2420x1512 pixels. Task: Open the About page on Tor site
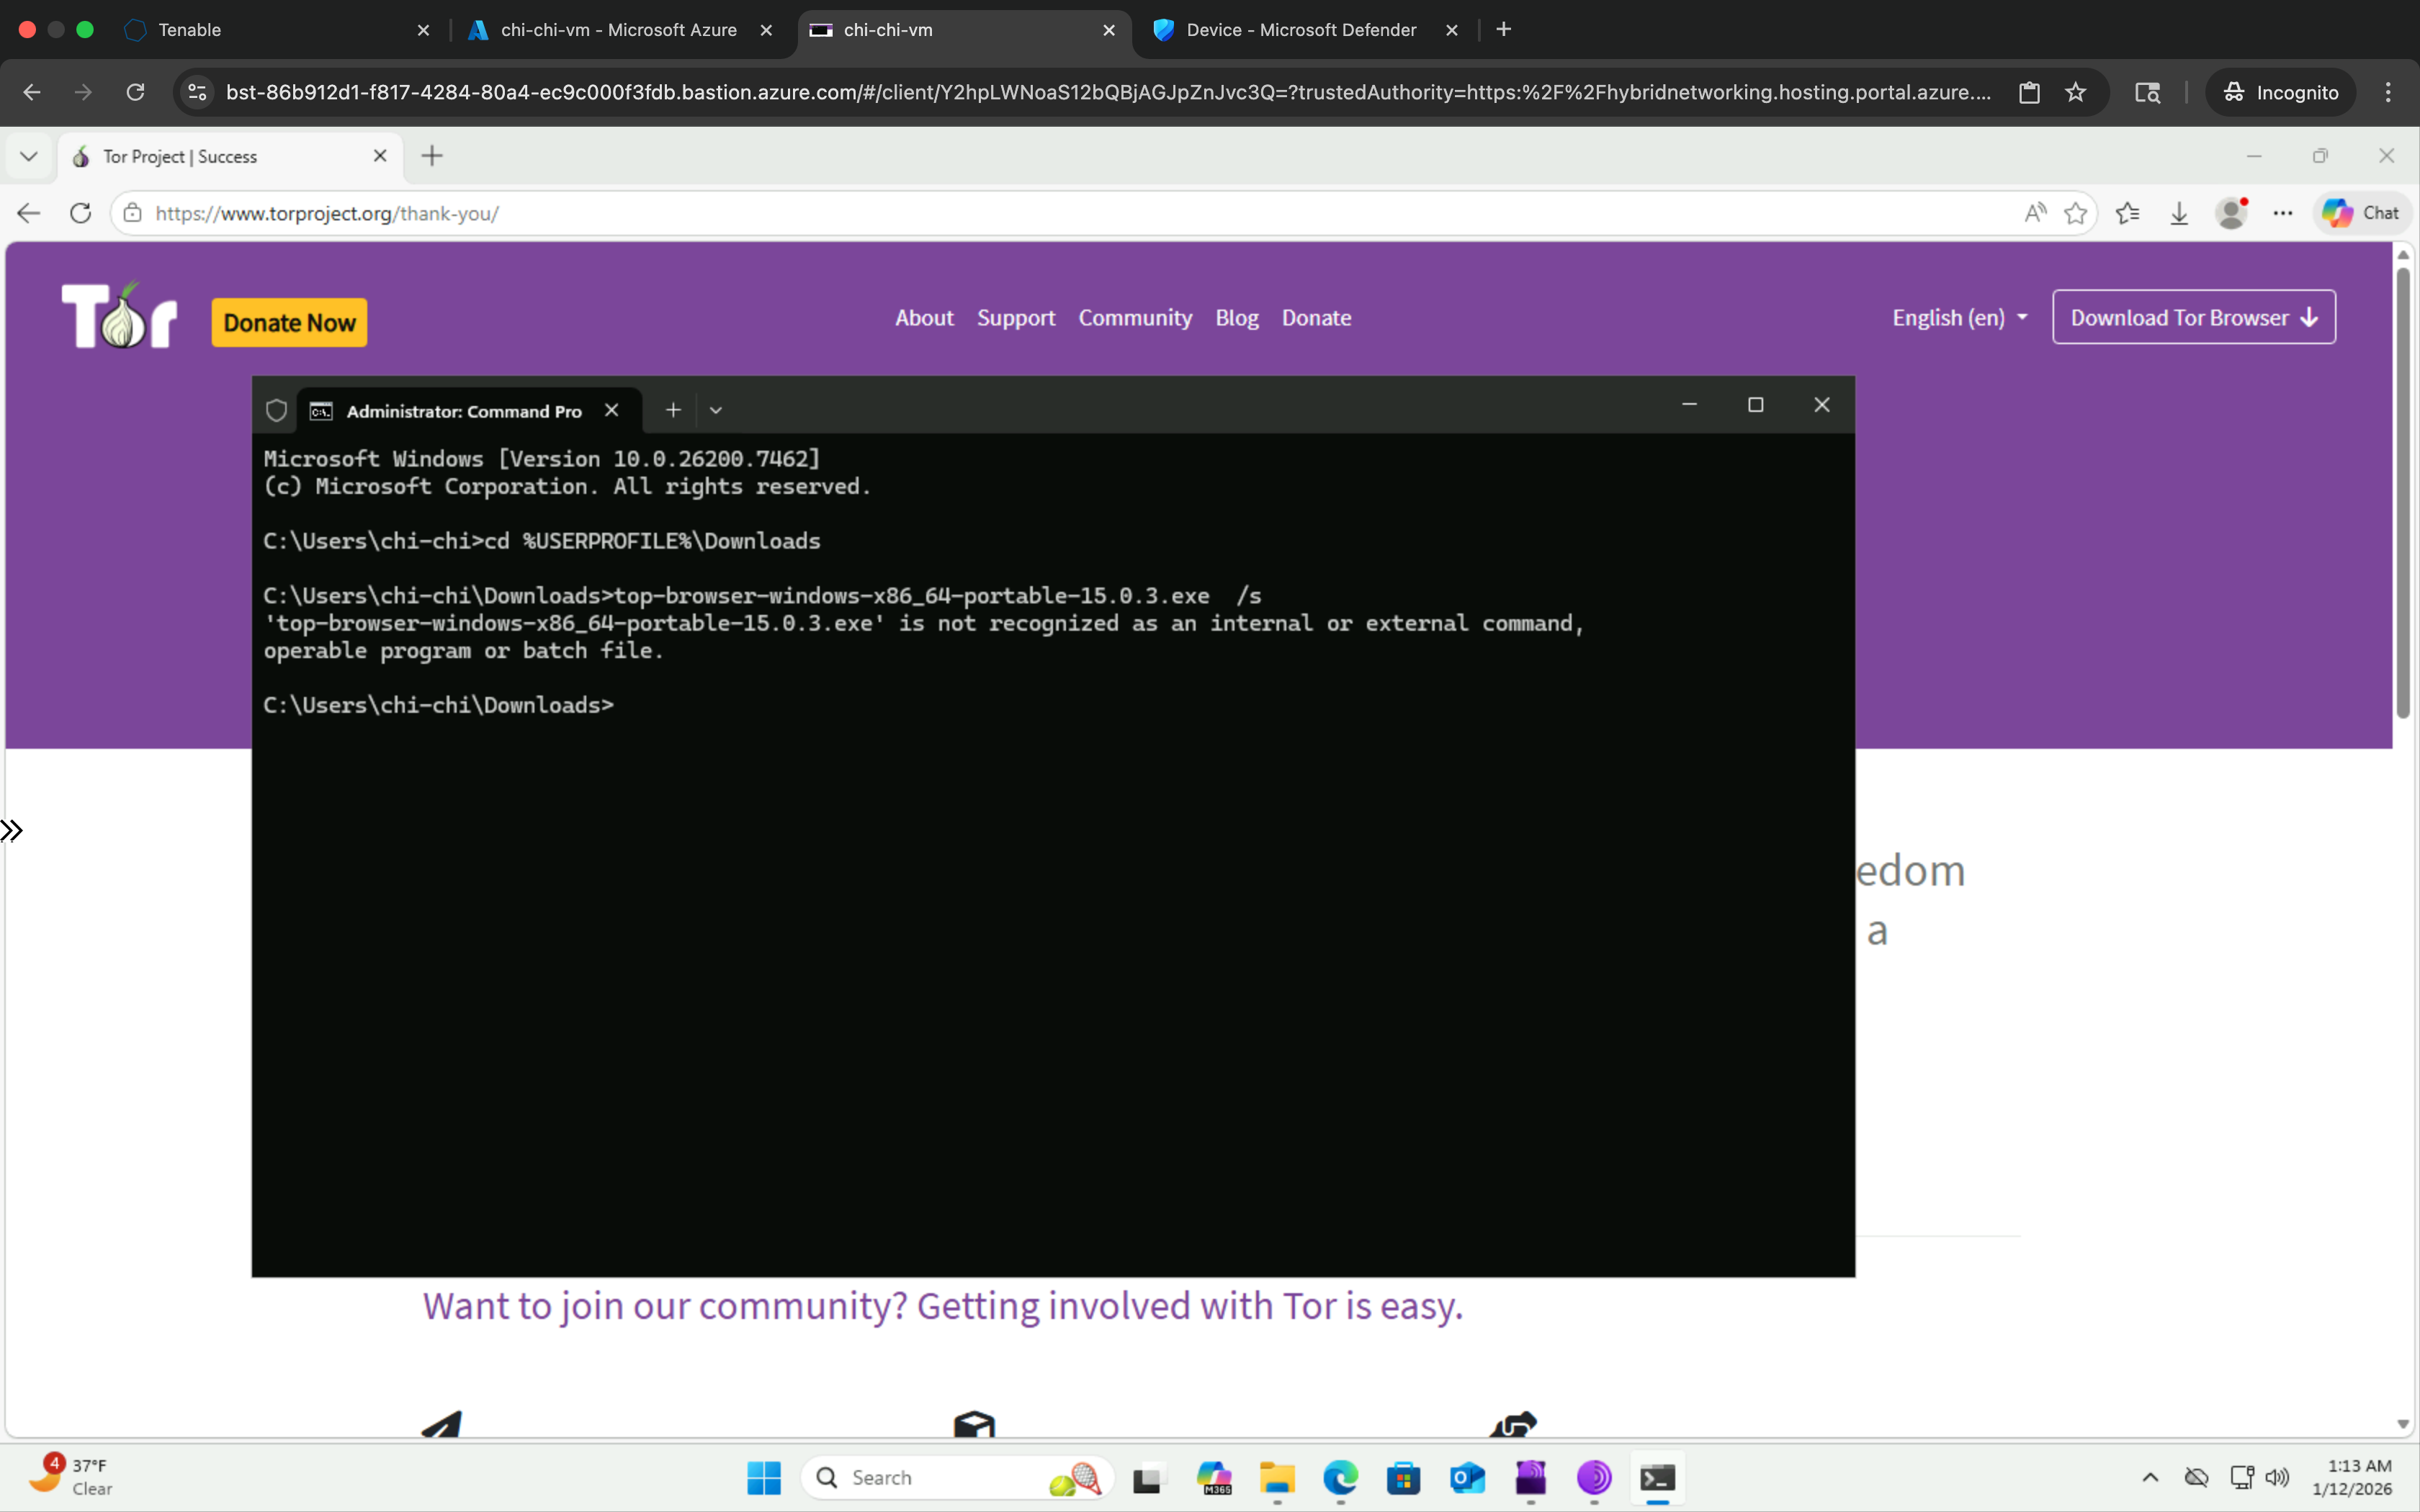pos(924,318)
